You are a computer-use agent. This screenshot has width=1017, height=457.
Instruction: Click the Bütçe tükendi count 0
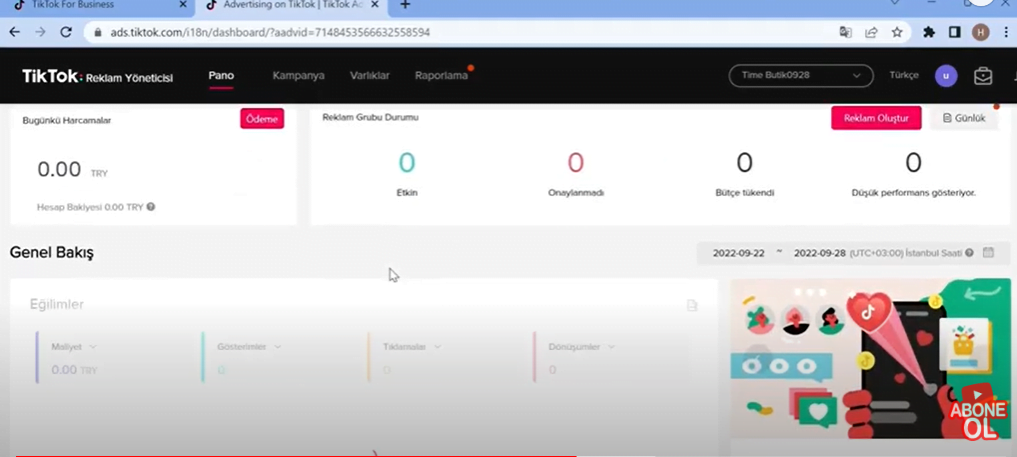745,162
